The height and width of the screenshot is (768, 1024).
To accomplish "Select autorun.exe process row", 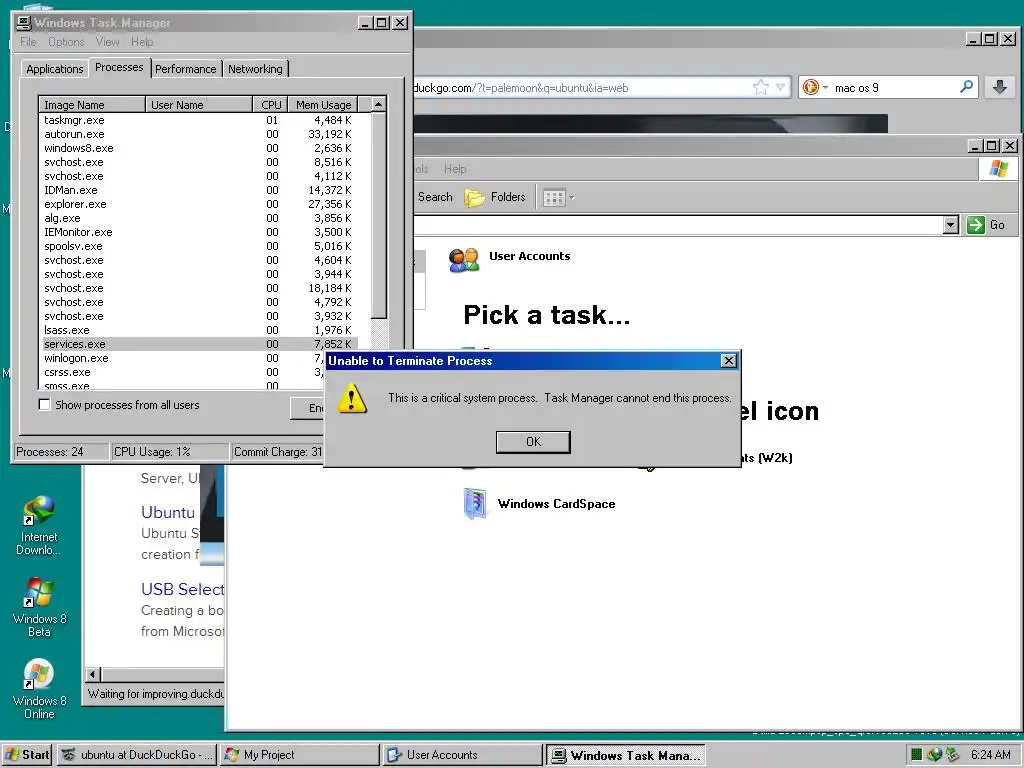I will click(199, 134).
